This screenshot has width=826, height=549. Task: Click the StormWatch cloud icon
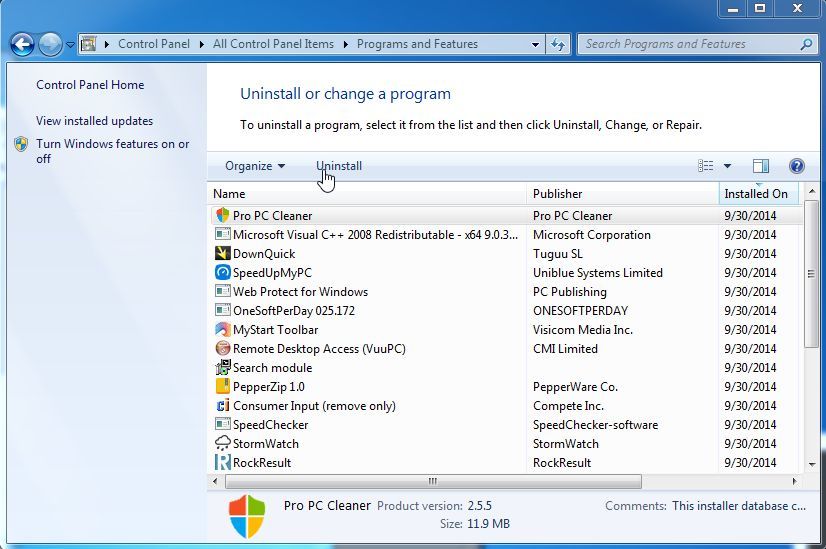pyautogui.click(x=223, y=443)
